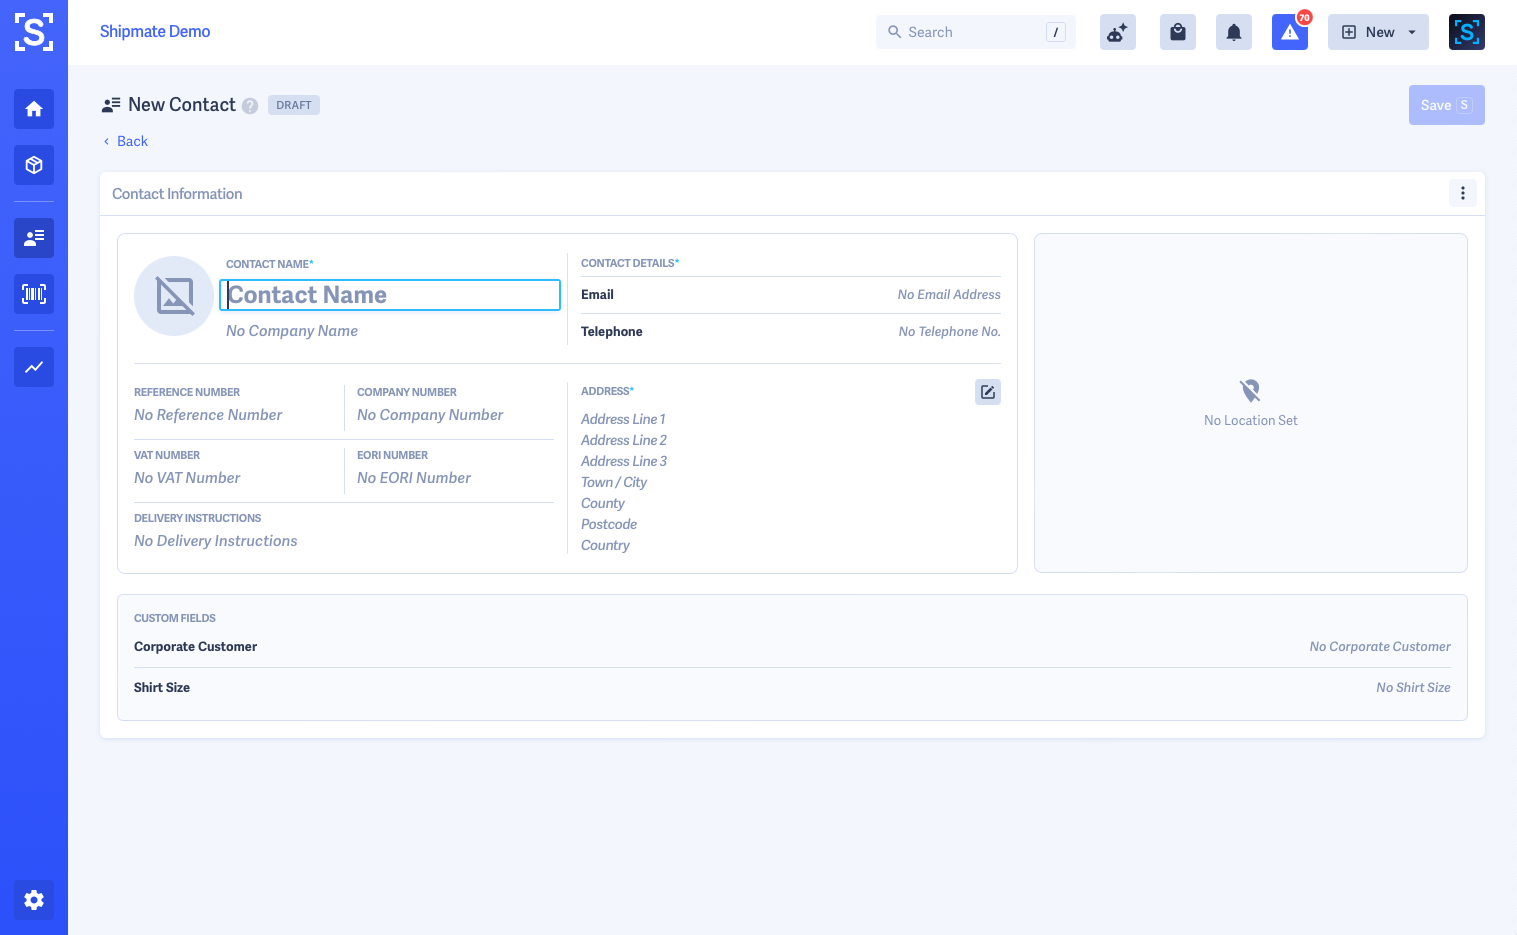The image size is (1517, 935).
Task: Click the New Contact help question mark
Action: pos(249,105)
